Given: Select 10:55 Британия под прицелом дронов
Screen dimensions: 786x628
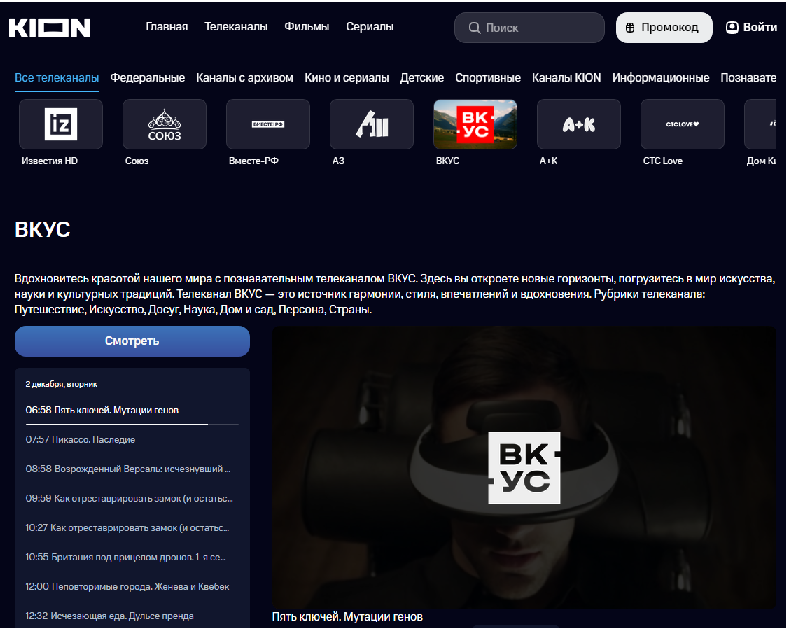Looking at the screenshot, I should [125, 557].
